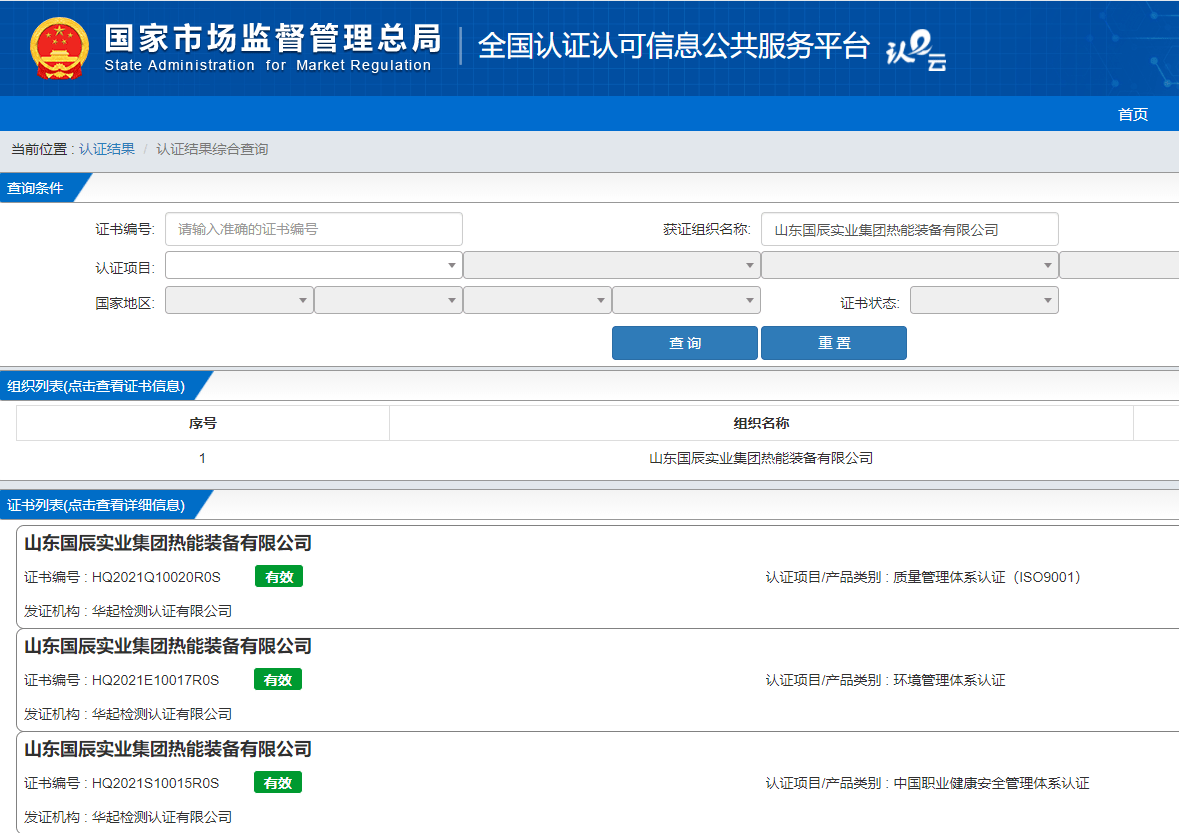Click certificate number HQ2021Q10020R0S
Image resolution: width=1179 pixels, height=833 pixels.
coord(156,577)
